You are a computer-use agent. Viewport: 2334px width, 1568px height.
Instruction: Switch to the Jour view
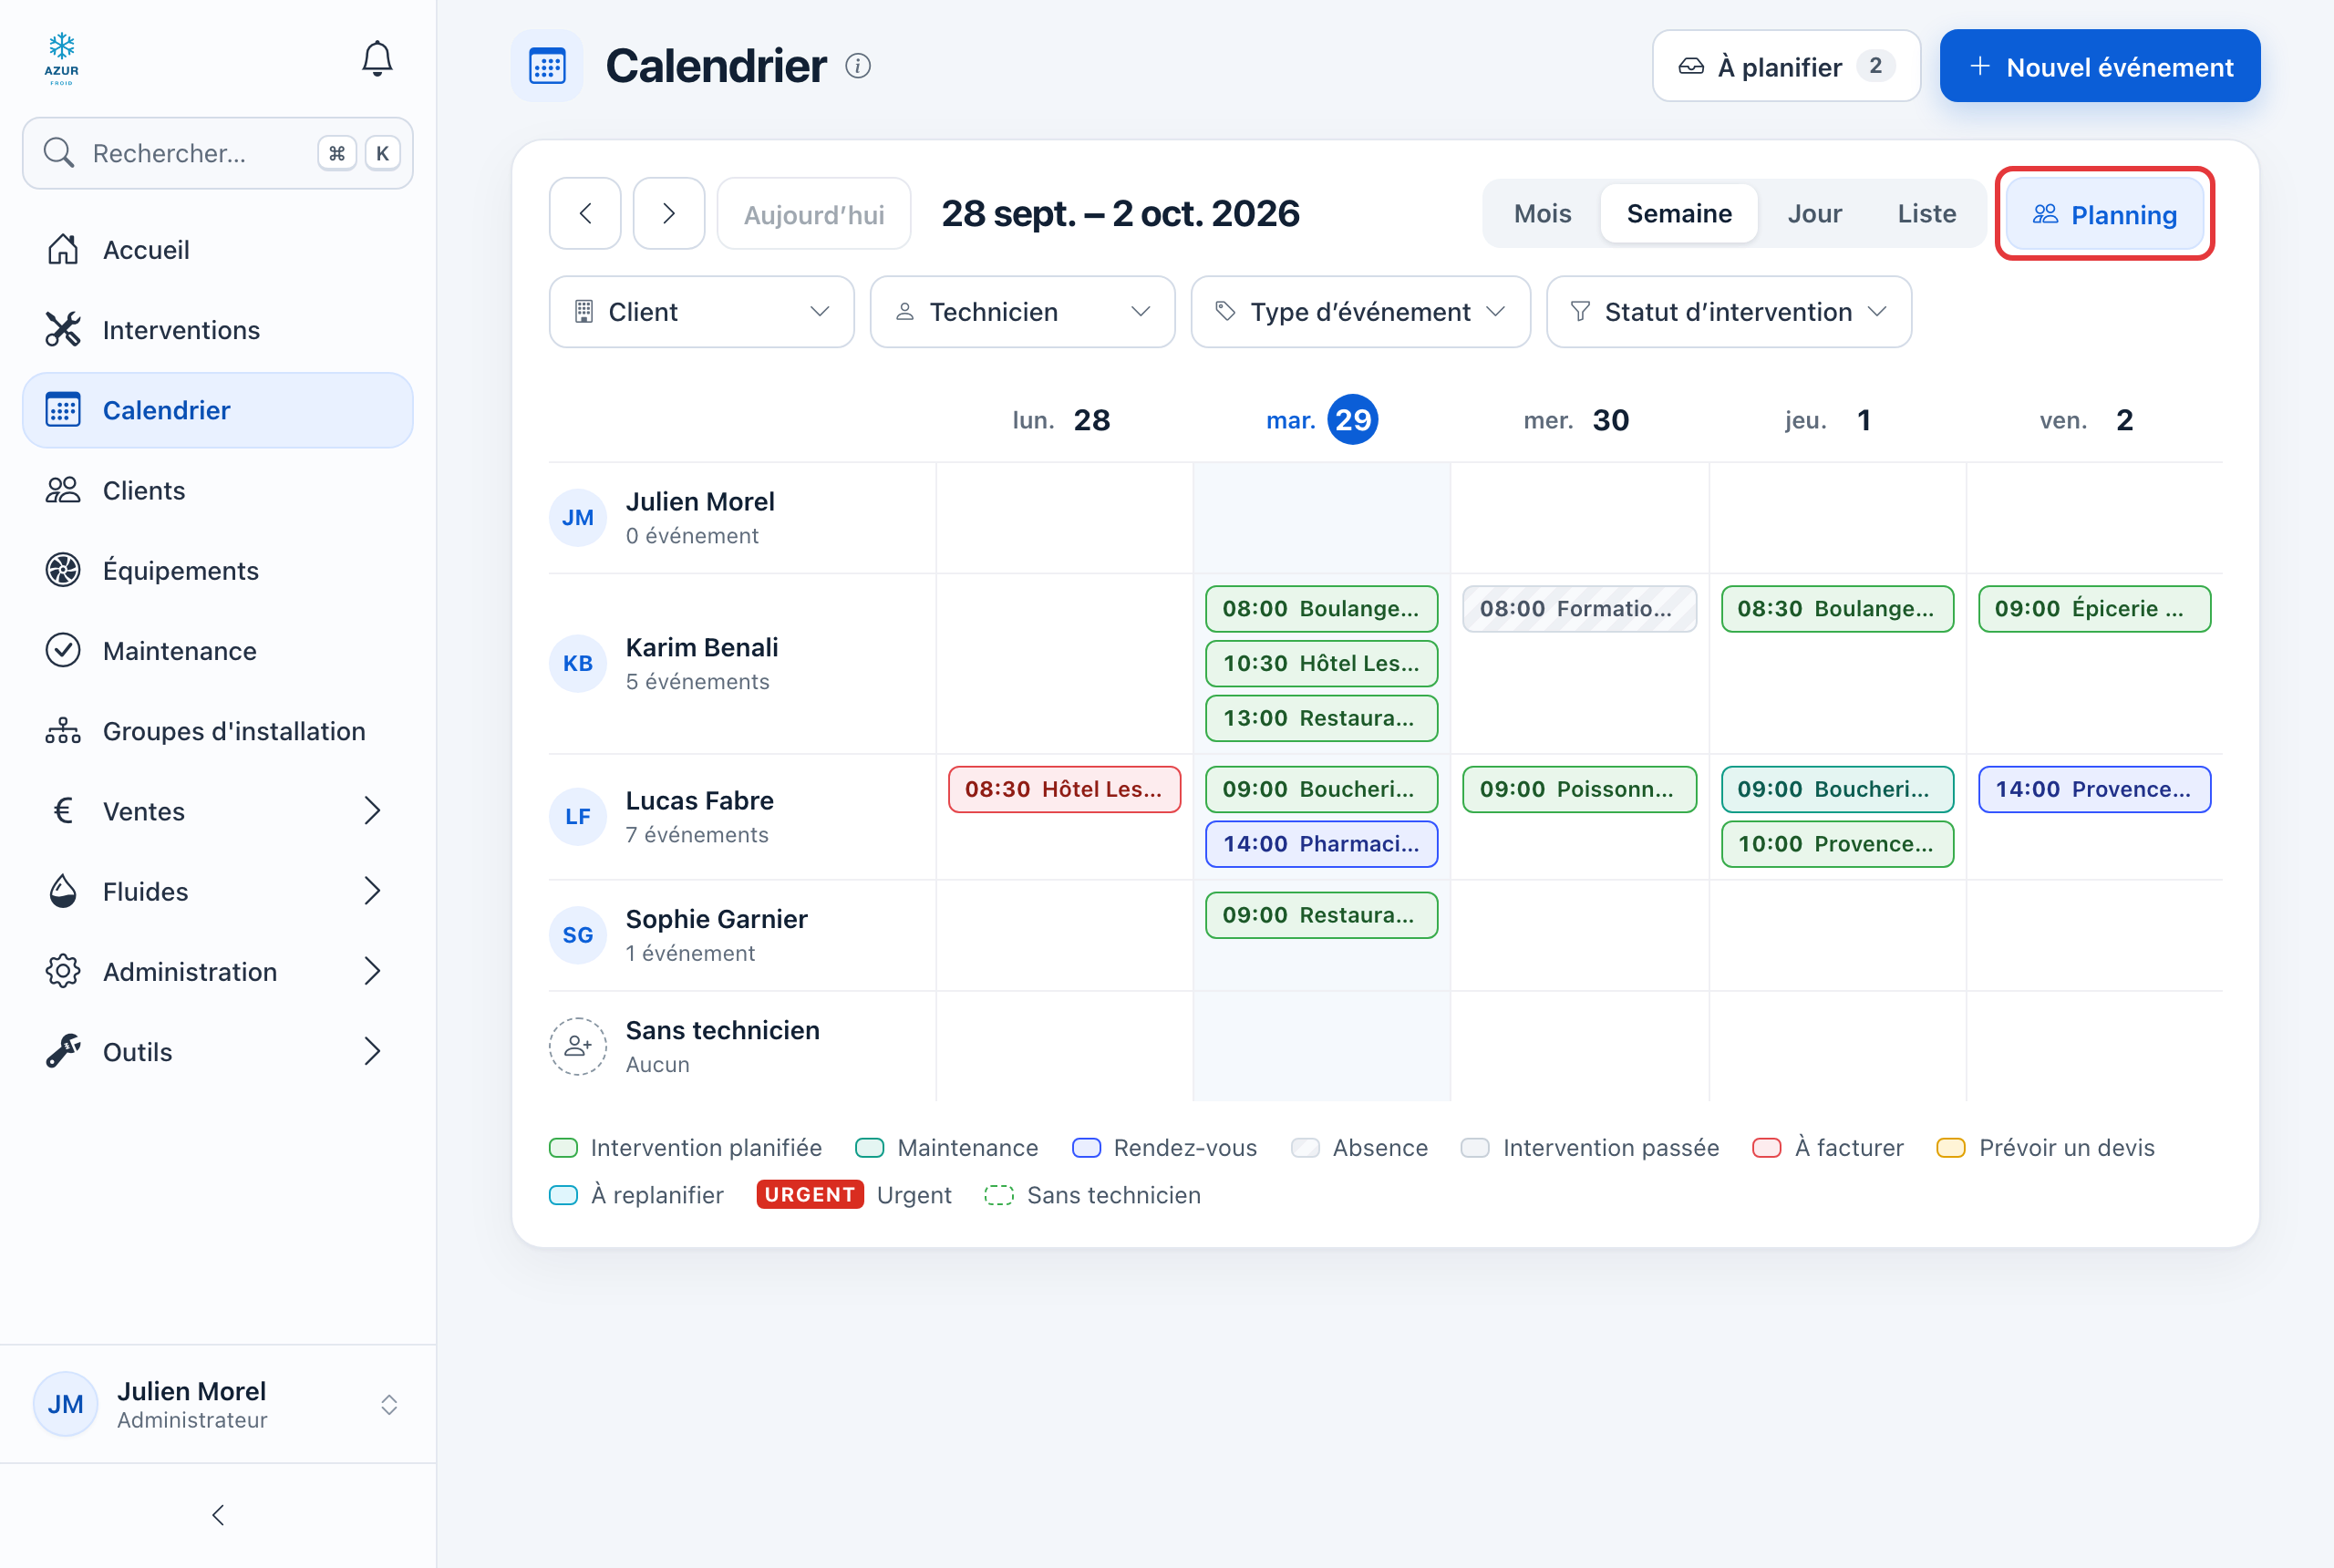[1814, 213]
